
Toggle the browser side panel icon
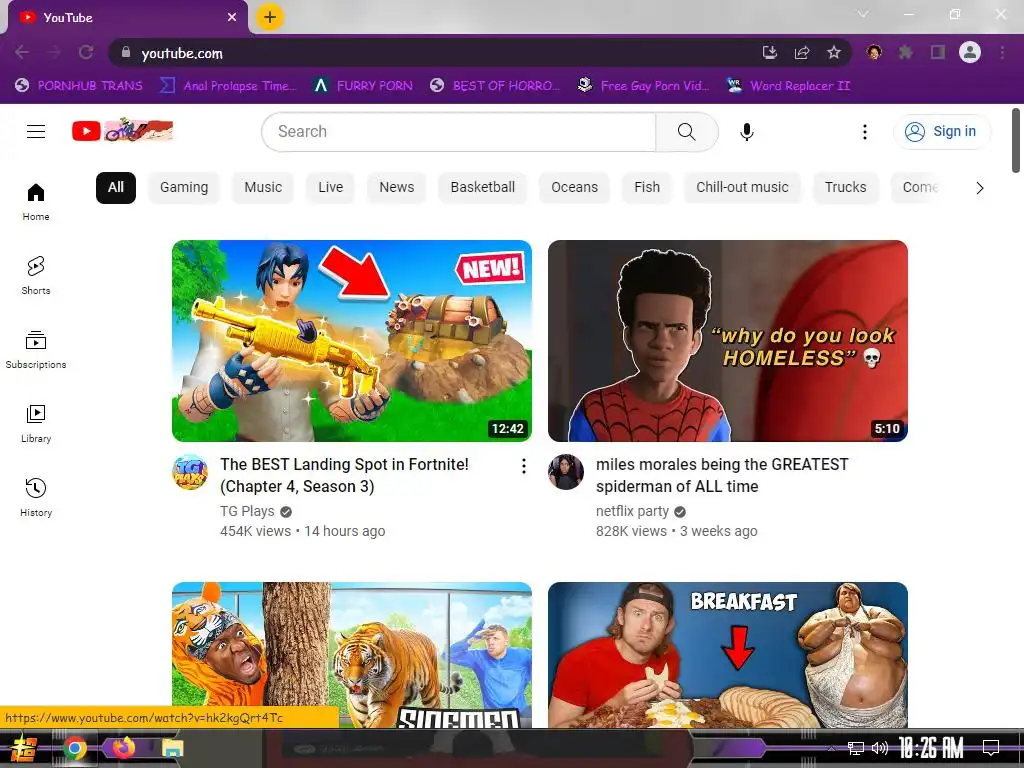pyautogui.click(x=938, y=52)
